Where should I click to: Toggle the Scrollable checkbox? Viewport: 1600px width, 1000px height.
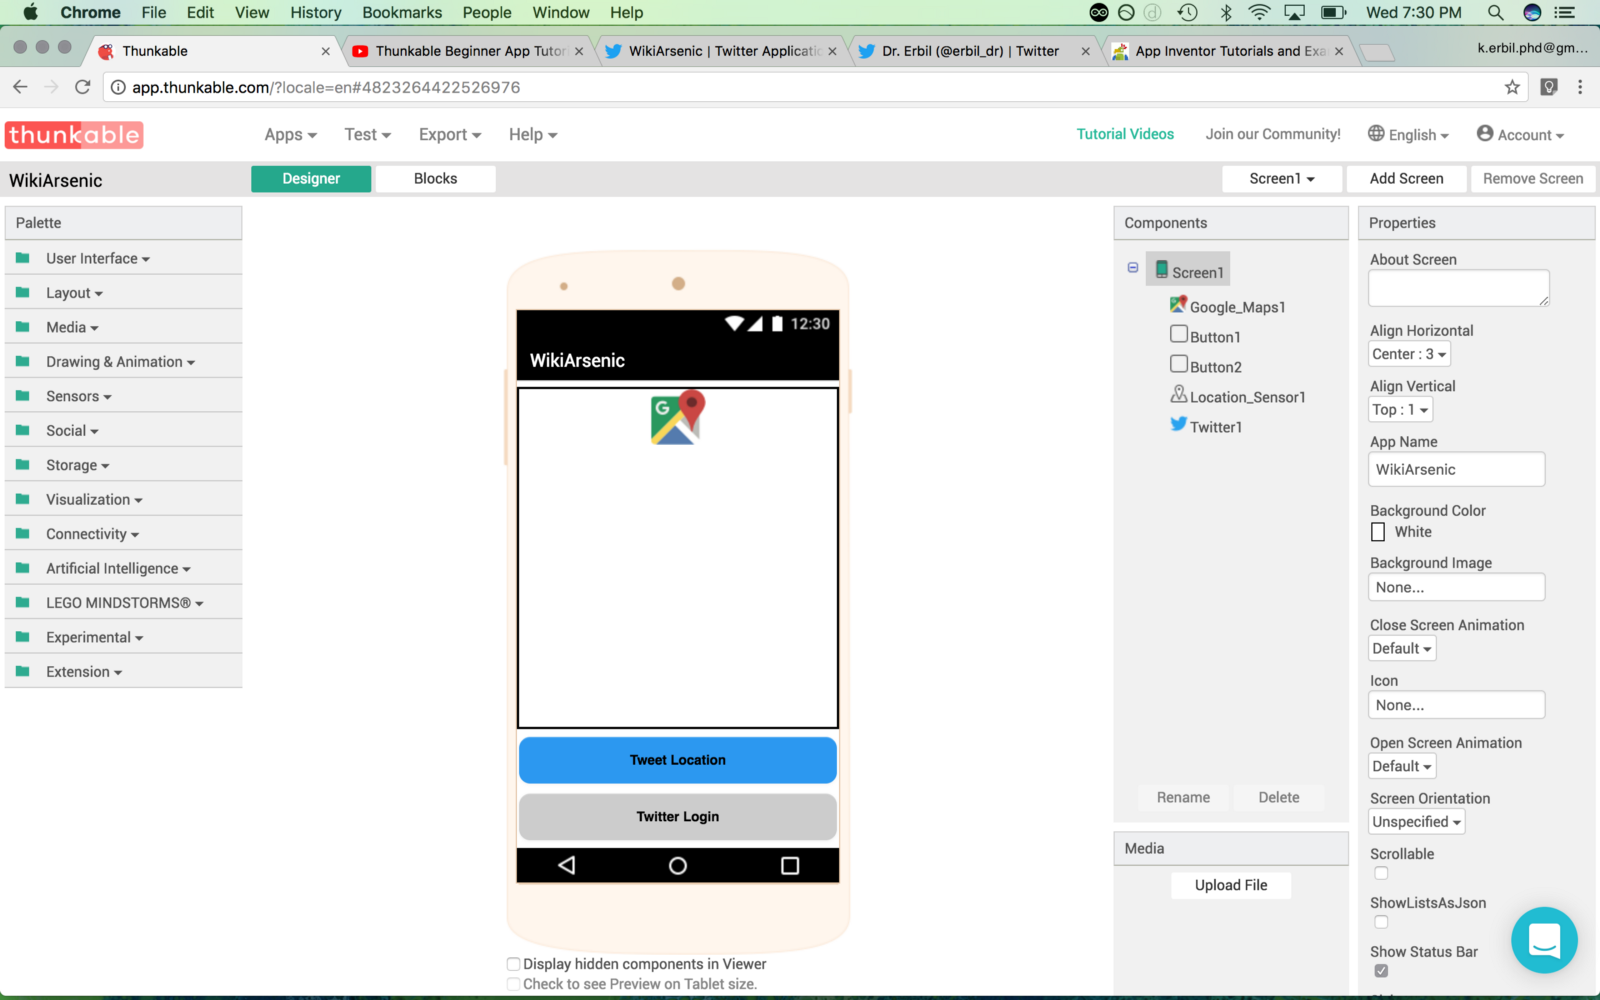click(1381, 873)
